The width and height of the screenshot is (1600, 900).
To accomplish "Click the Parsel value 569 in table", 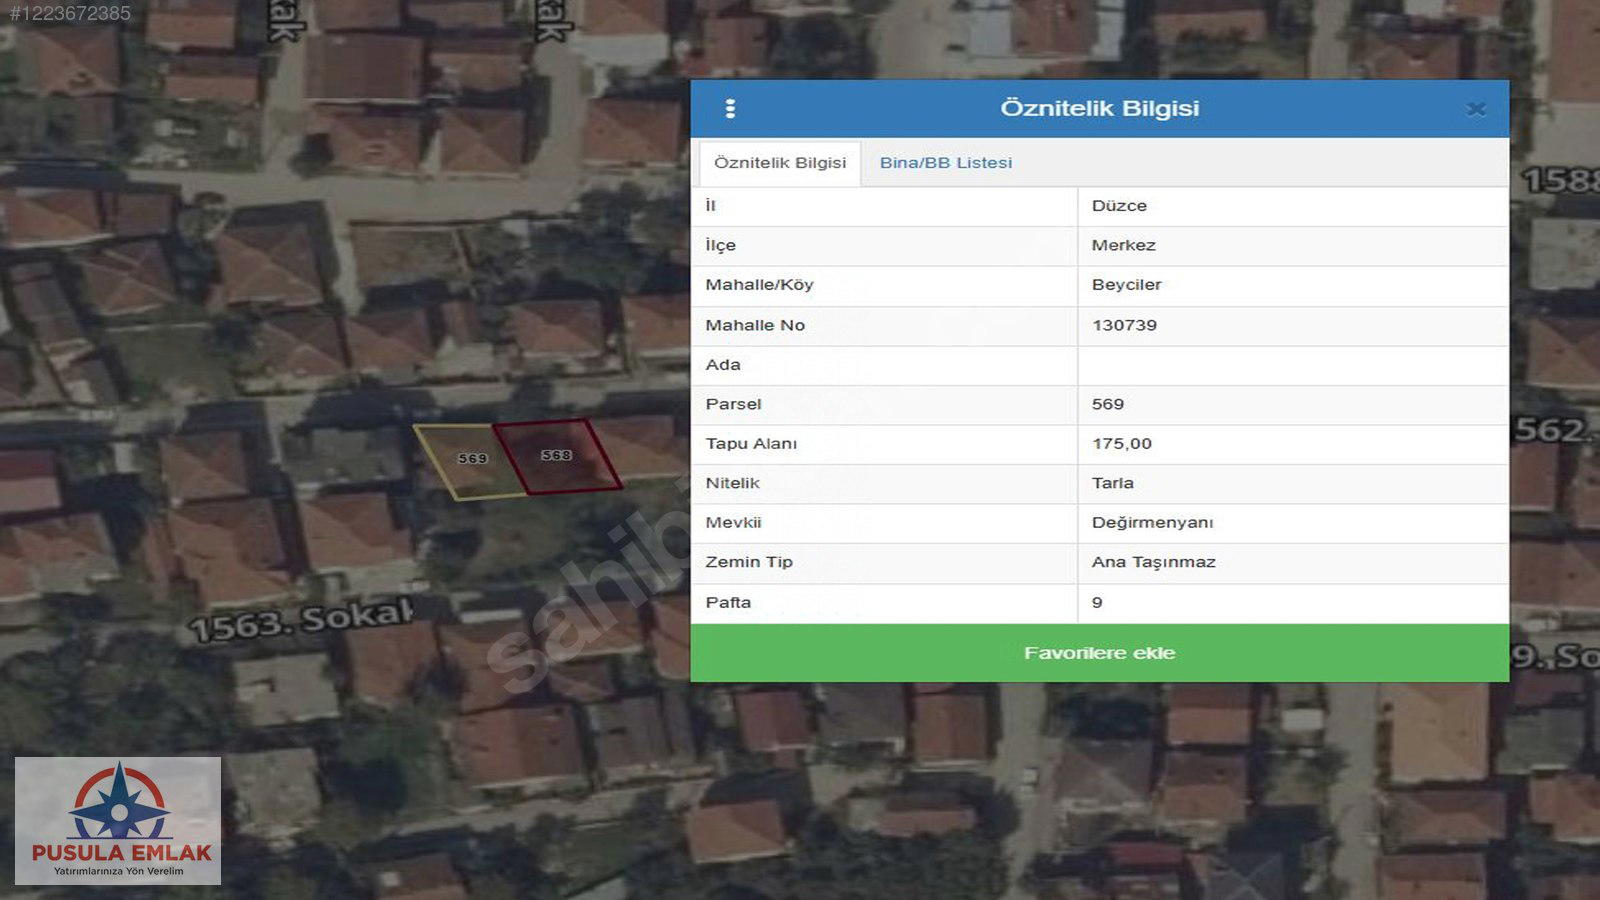I will pos(1107,404).
